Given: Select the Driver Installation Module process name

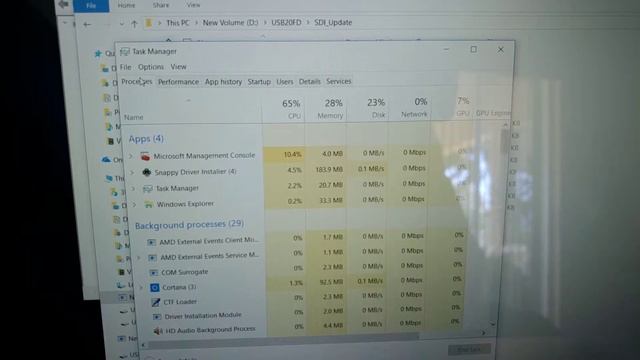Looking at the screenshot, I should pyautogui.click(x=203, y=316).
